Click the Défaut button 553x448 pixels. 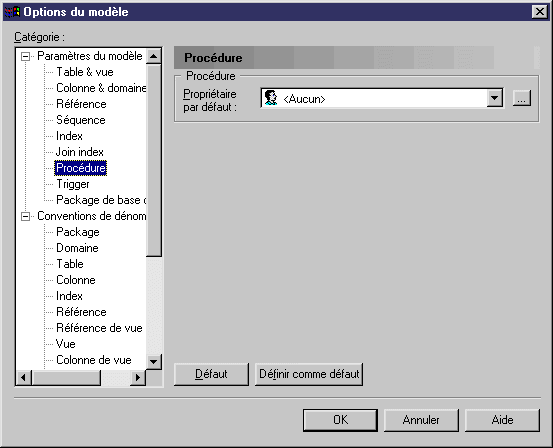(x=211, y=374)
